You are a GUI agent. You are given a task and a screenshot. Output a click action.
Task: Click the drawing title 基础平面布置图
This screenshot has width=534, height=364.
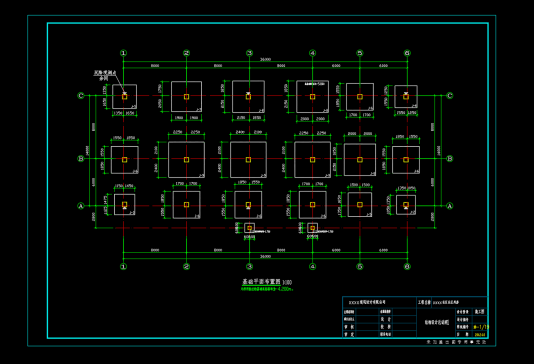(x=261, y=282)
